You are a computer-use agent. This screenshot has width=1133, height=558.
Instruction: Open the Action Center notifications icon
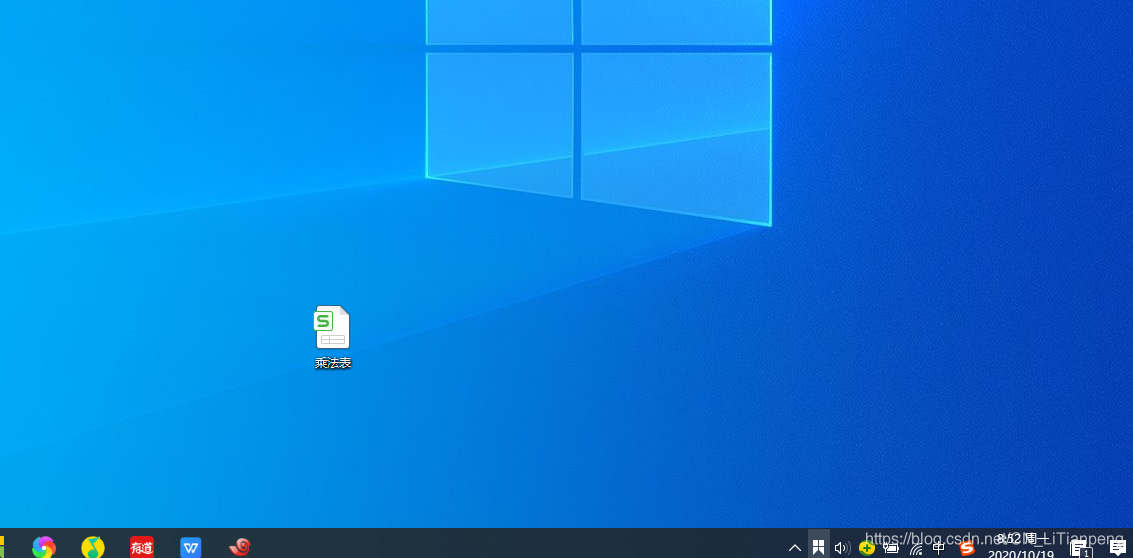pyautogui.click(x=1118, y=548)
